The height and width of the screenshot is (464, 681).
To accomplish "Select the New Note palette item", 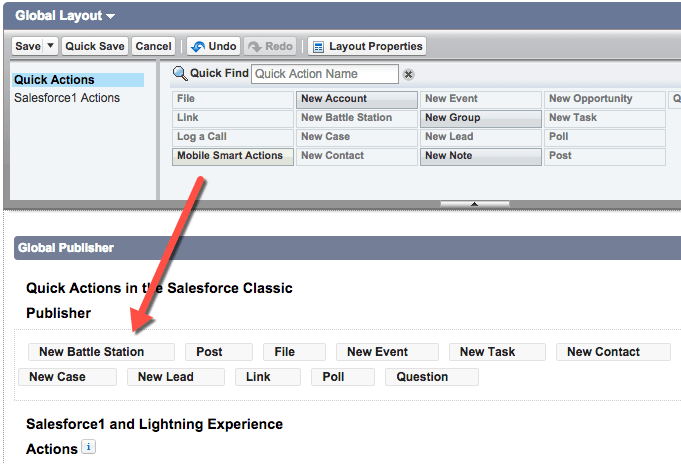I will pyautogui.click(x=481, y=156).
